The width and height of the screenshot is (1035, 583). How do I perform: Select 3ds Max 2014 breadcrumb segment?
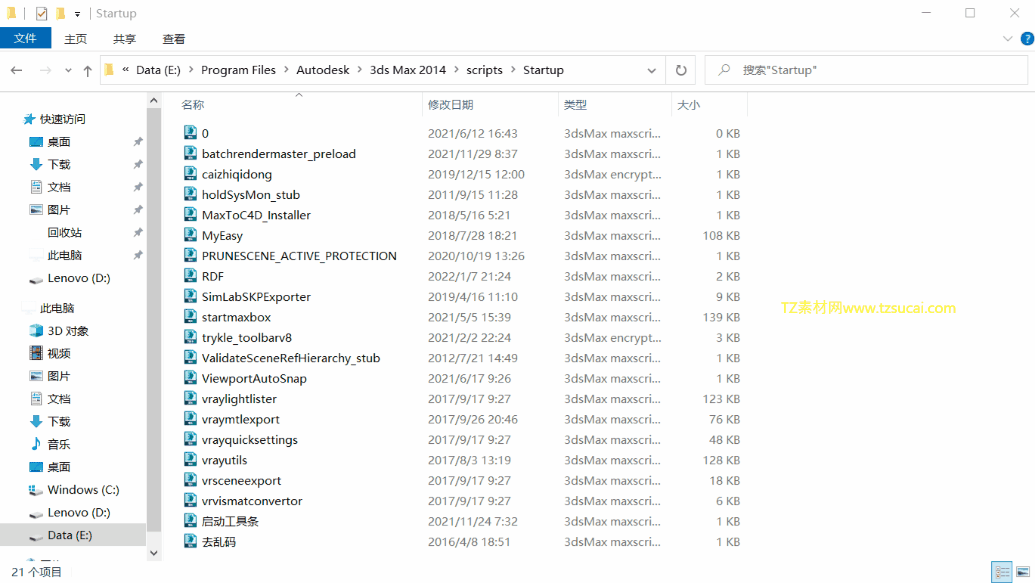click(407, 70)
